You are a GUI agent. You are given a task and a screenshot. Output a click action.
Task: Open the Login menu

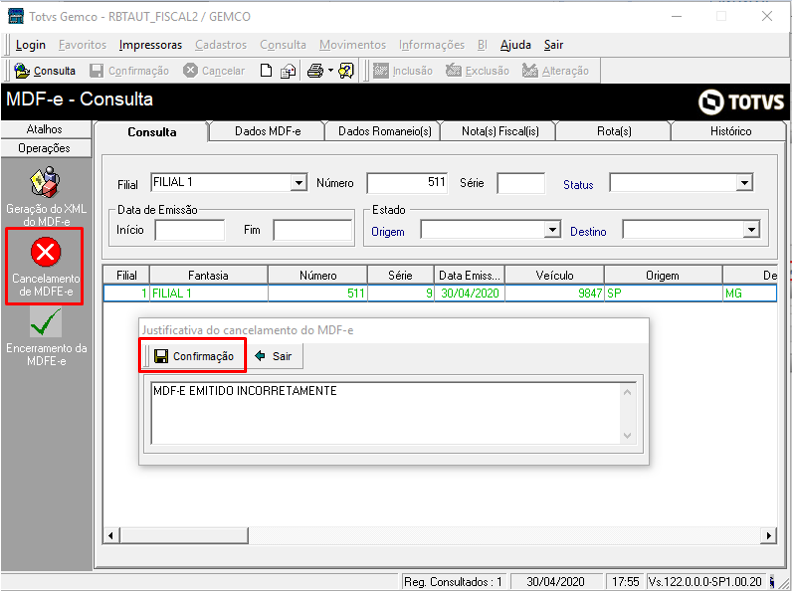(31, 45)
